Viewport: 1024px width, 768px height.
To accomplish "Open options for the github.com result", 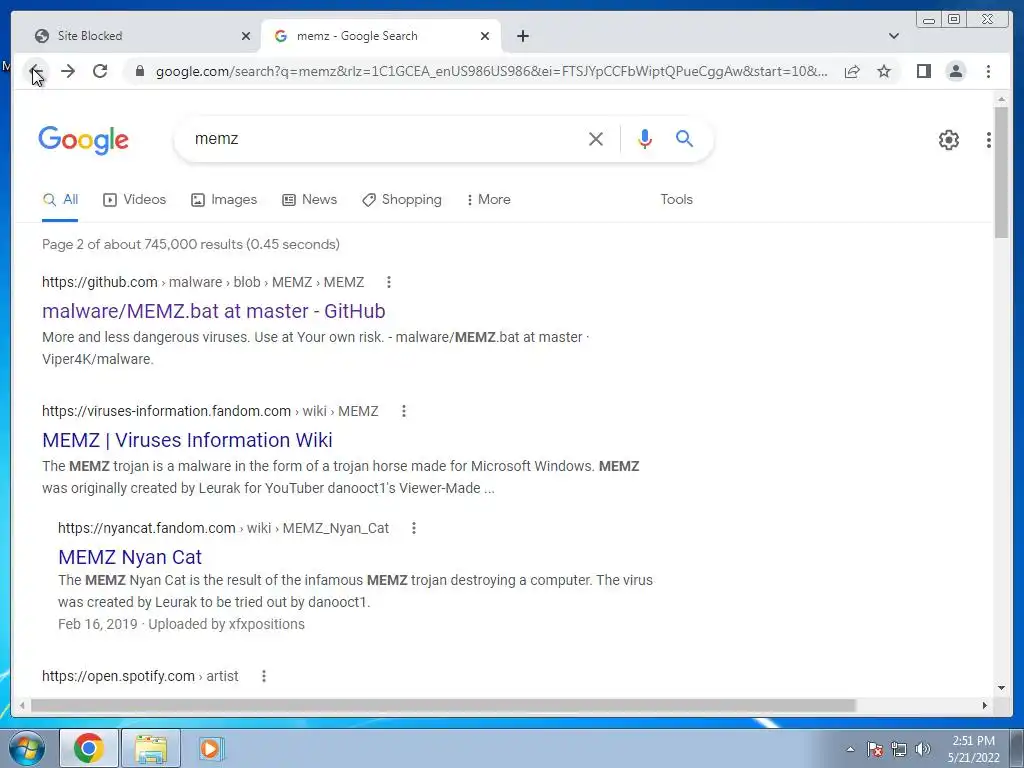I will 389,282.
